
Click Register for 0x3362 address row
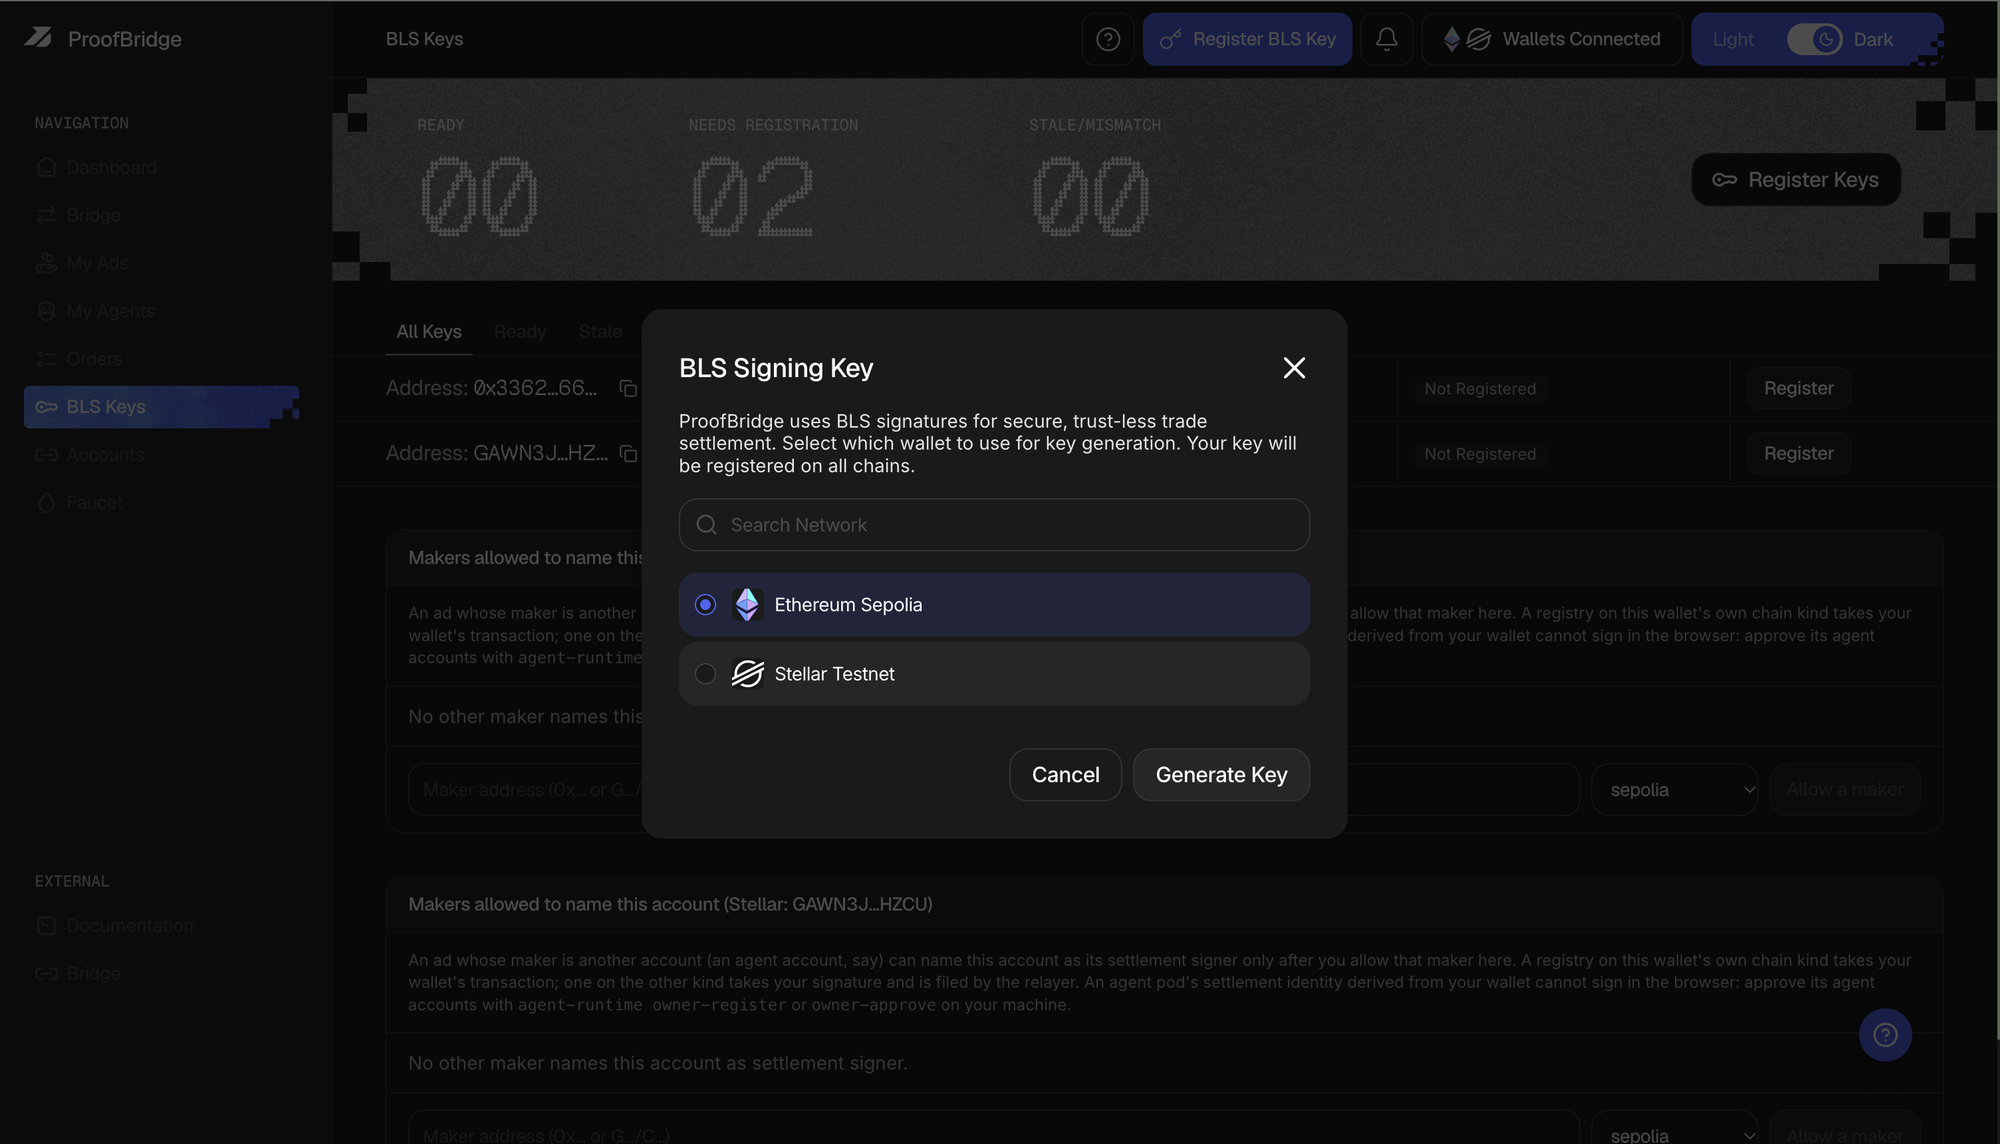tap(1798, 388)
